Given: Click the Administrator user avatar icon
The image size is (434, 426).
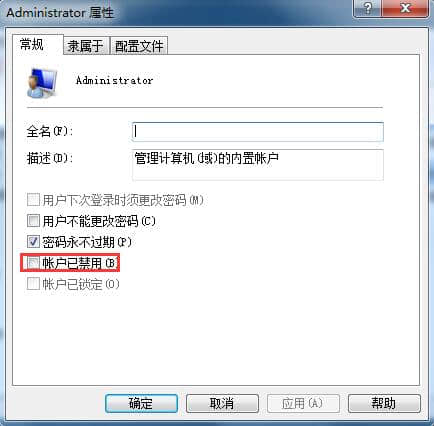Looking at the screenshot, I should click(x=41, y=82).
